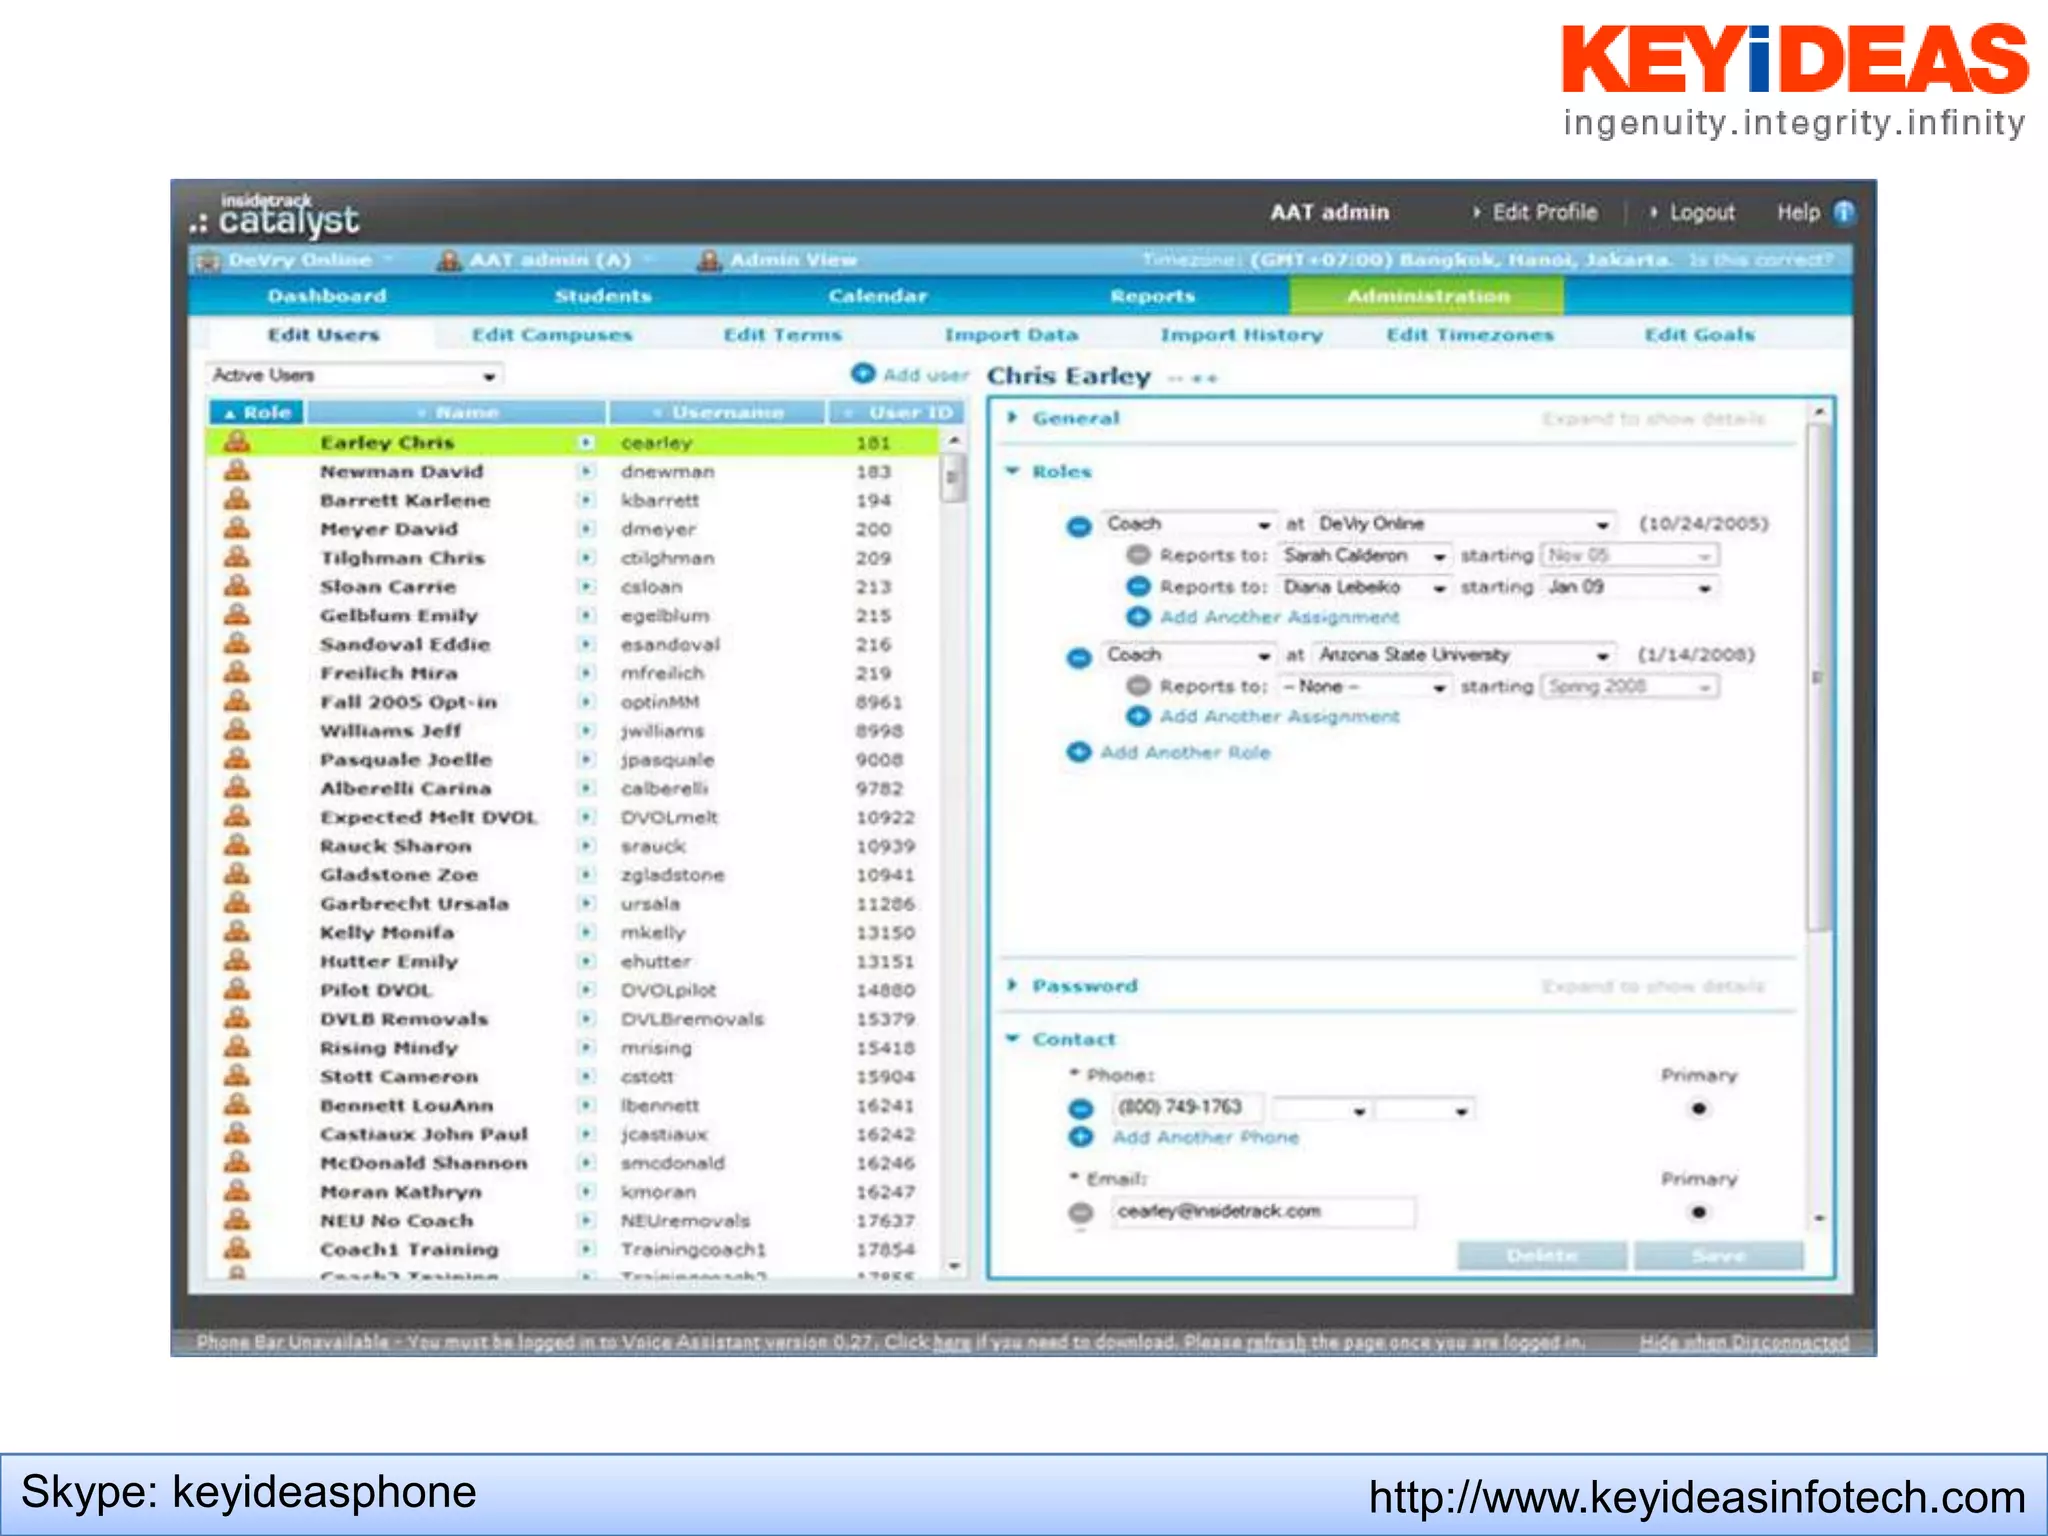
Task: Open the Sarah Calderon reports-to dropdown
Action: coord(1365,555)
